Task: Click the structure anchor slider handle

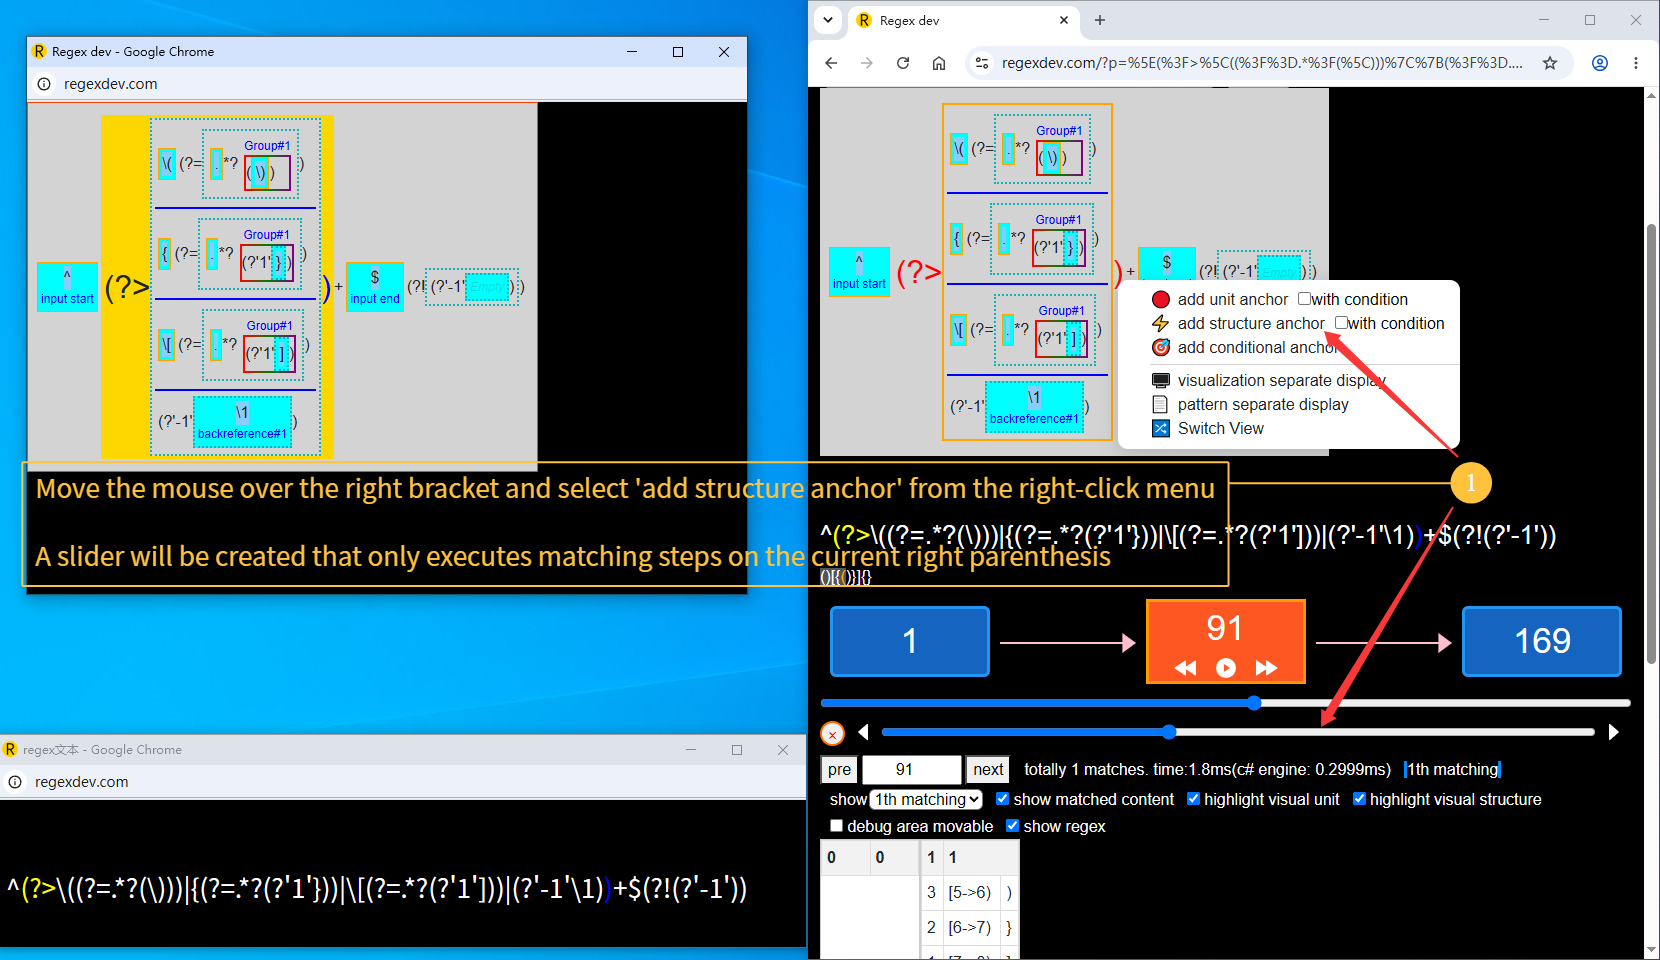Action: [1169, 732]
